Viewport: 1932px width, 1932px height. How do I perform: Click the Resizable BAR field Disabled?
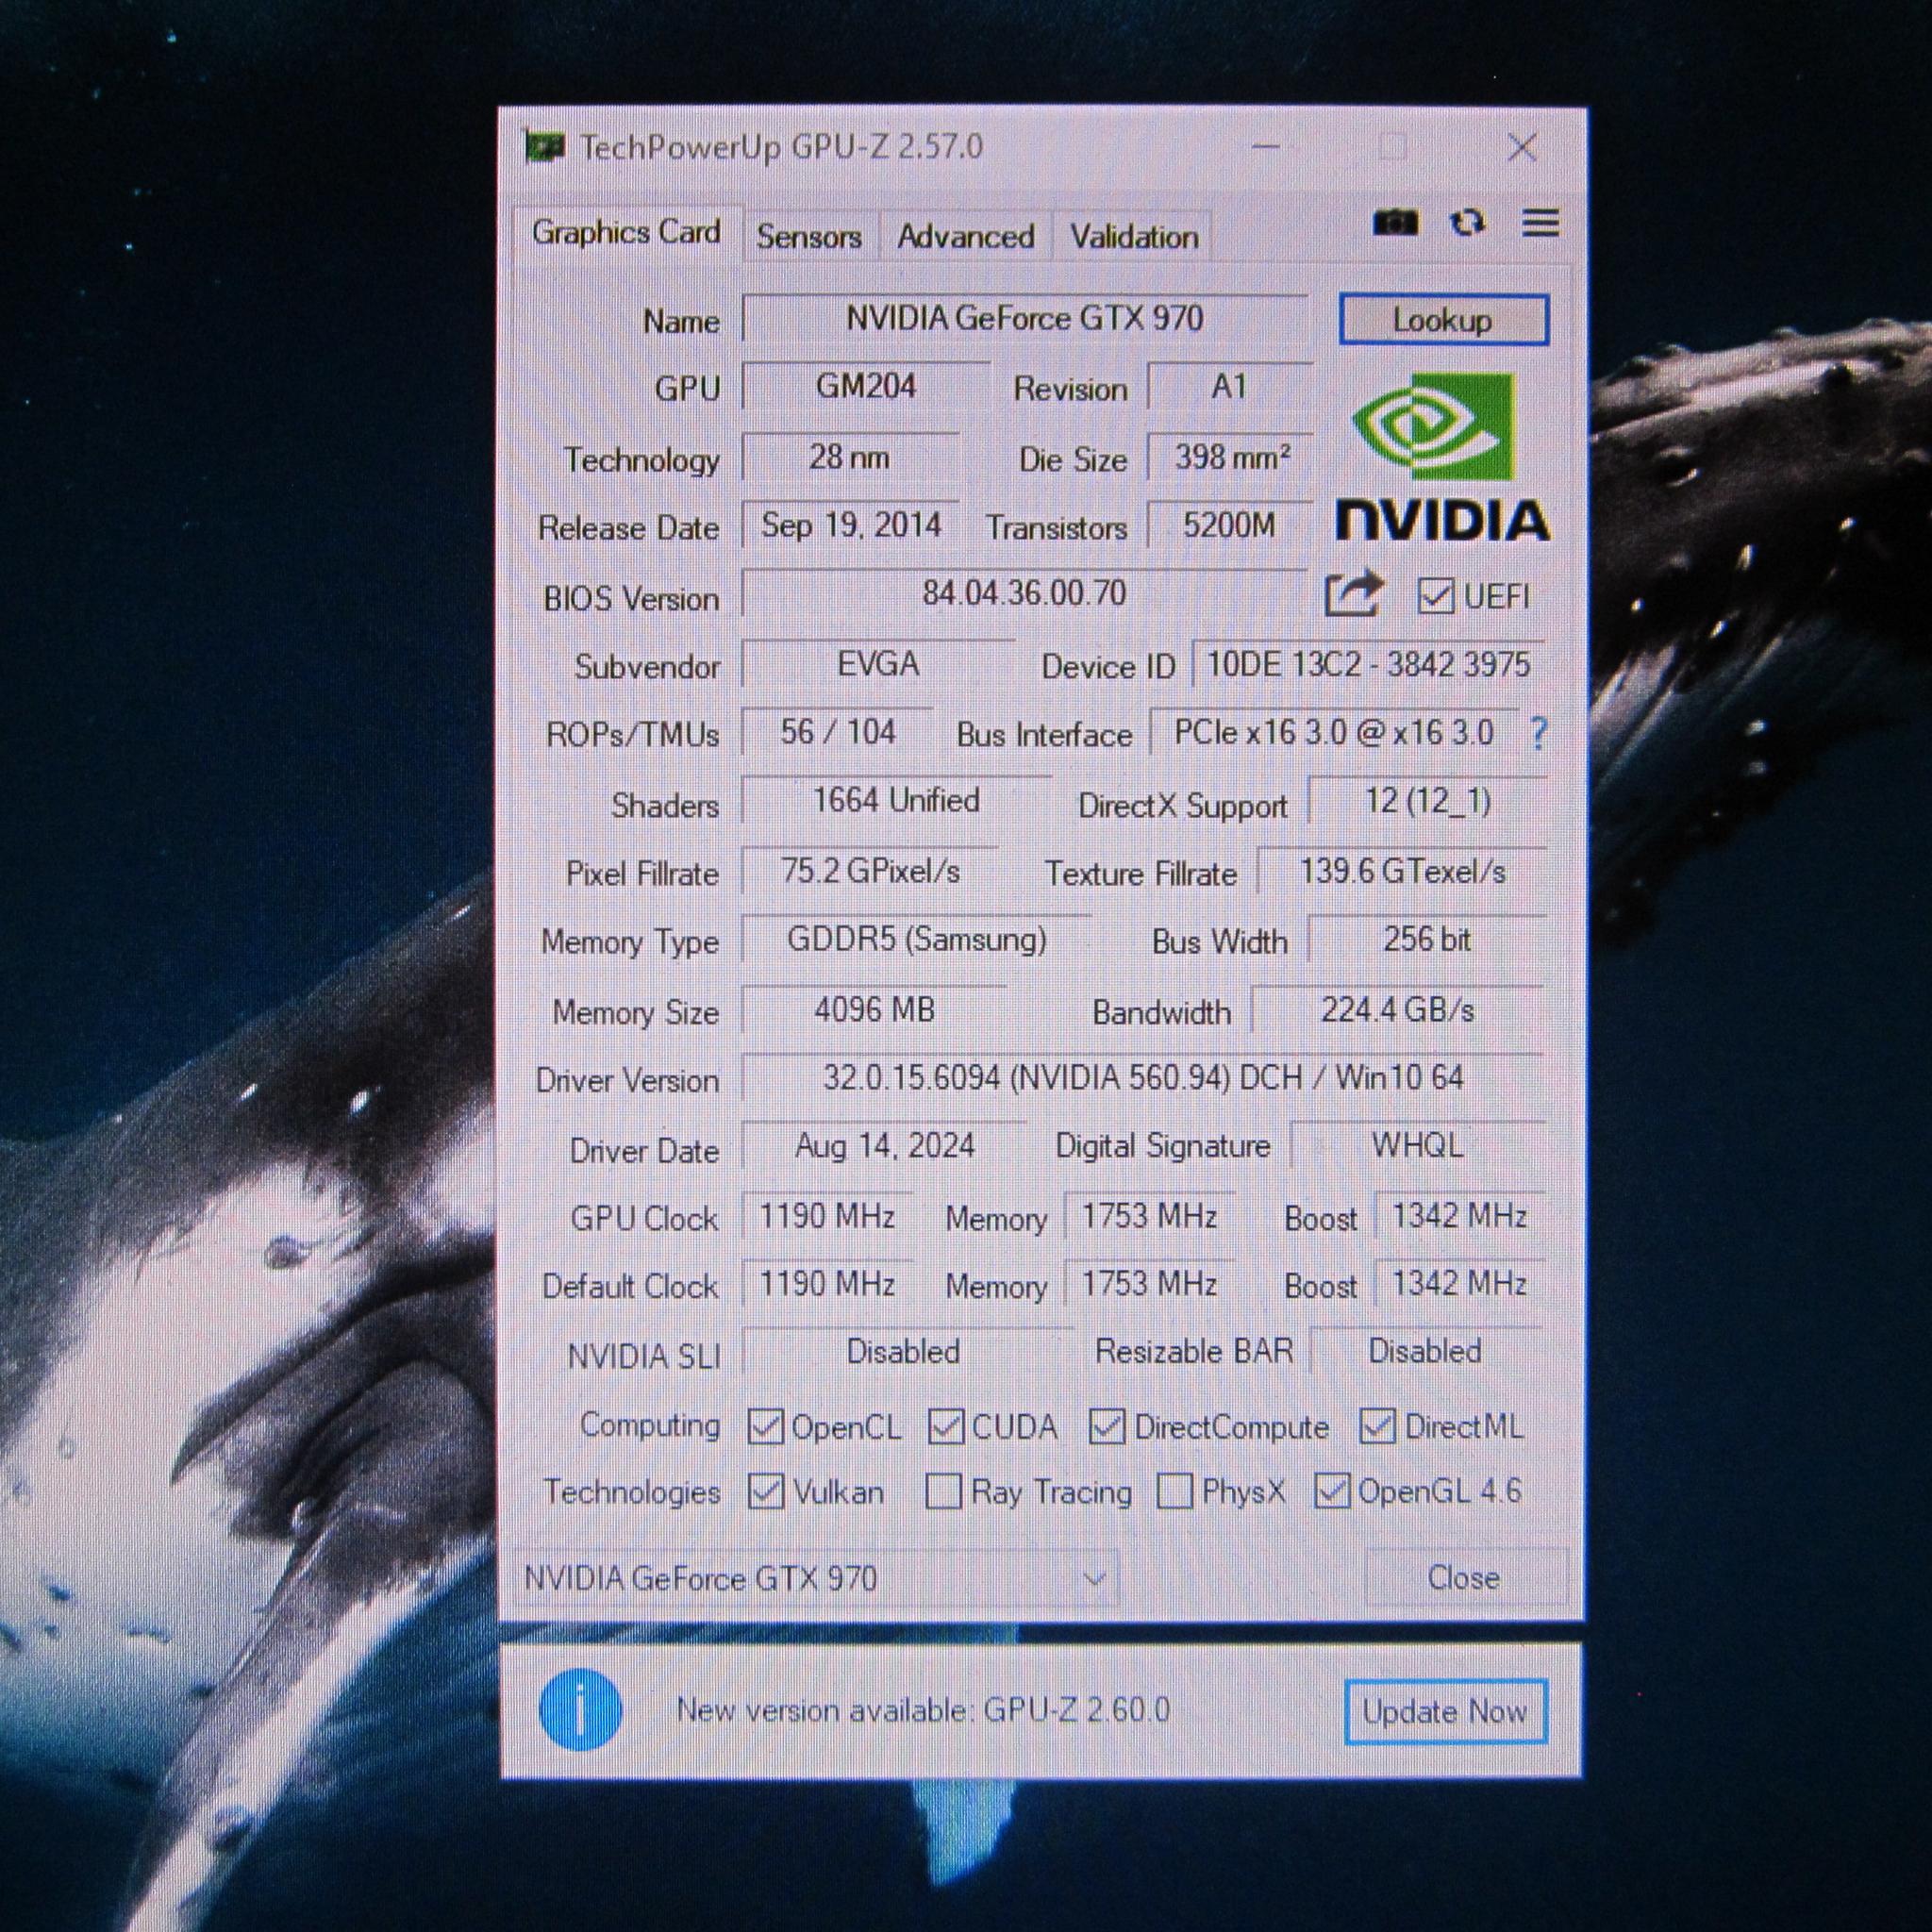coord(1427,1352)
